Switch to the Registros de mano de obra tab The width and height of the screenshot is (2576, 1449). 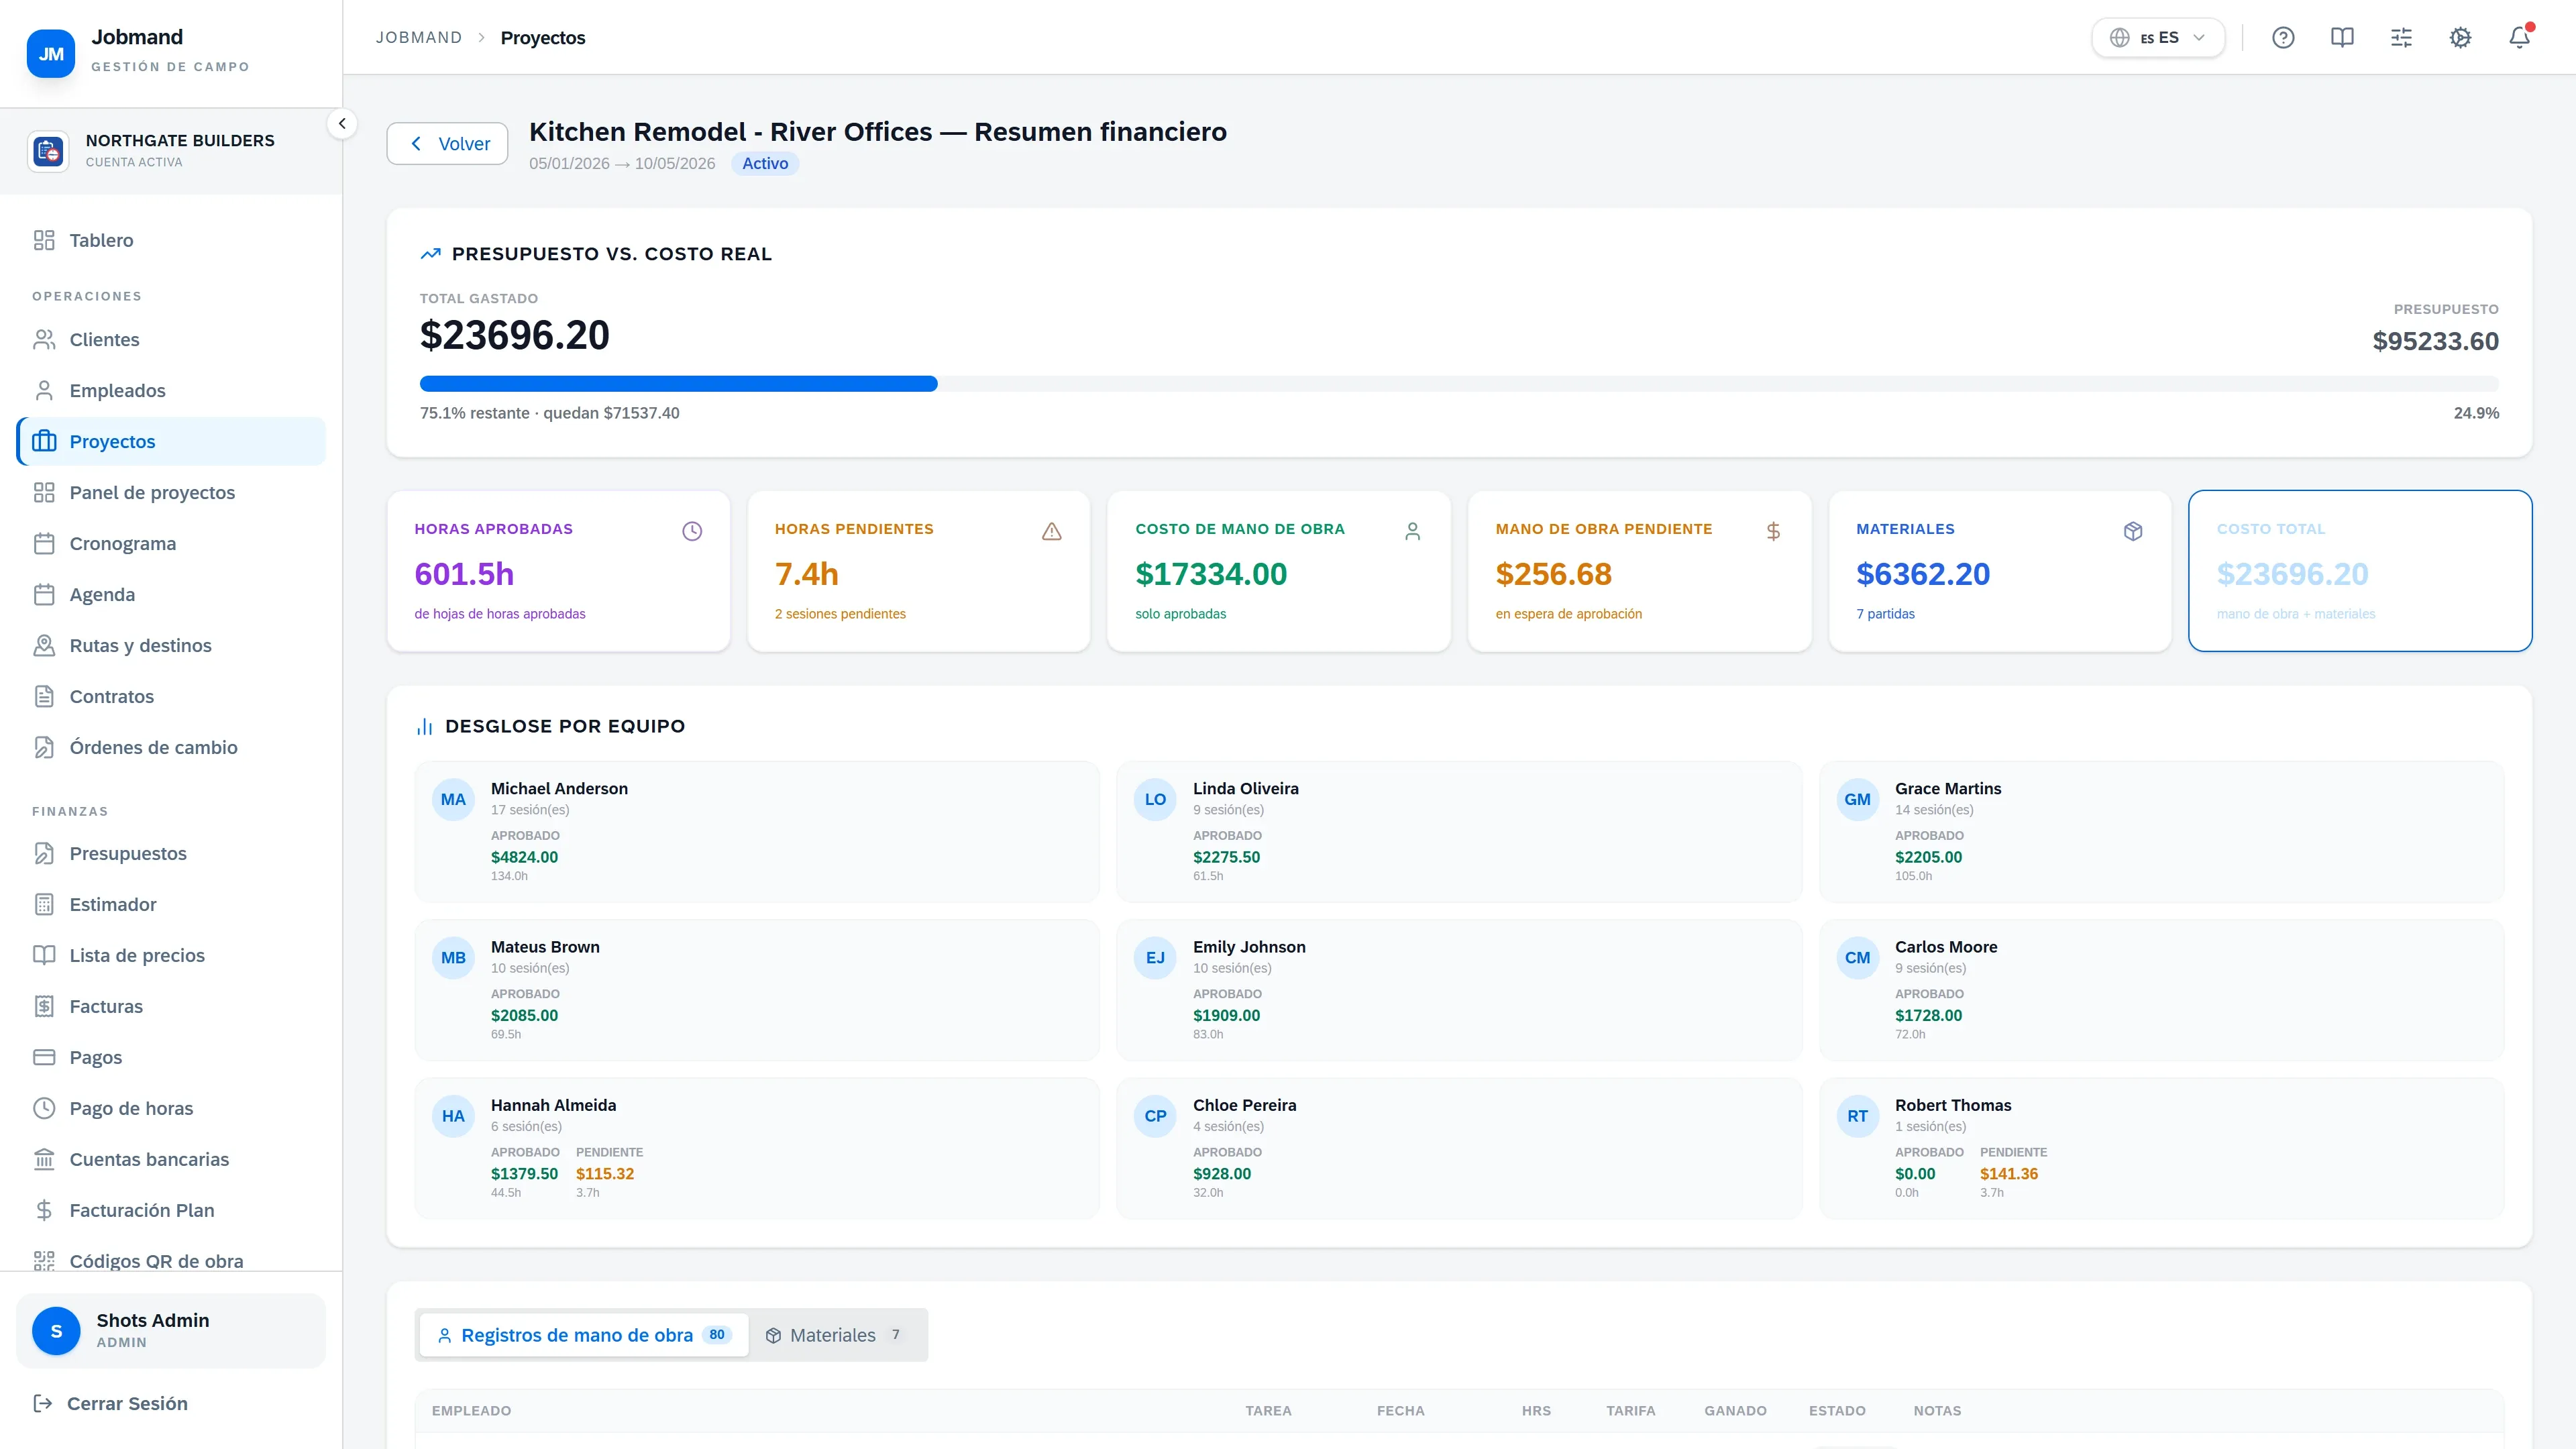584,1335
